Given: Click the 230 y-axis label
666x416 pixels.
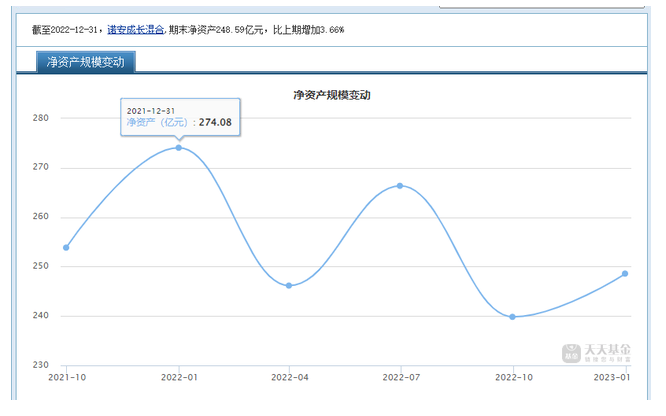Looking at the screenshot, I should click(40, 365).
